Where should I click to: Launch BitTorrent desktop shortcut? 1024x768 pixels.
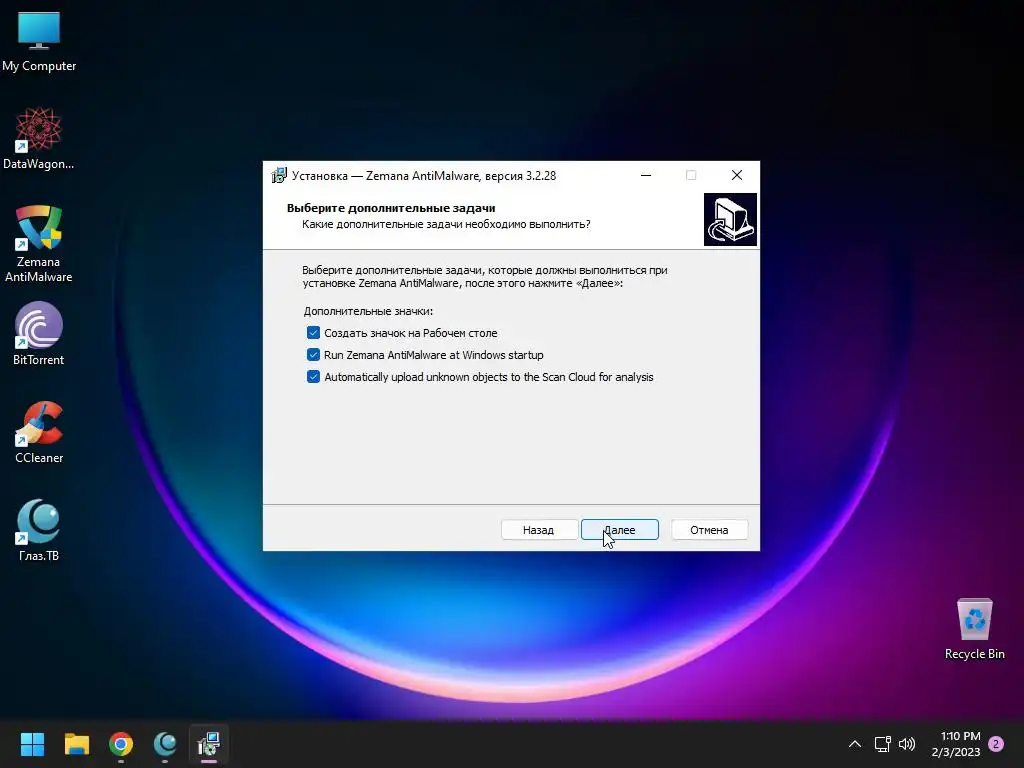point(39,334)
